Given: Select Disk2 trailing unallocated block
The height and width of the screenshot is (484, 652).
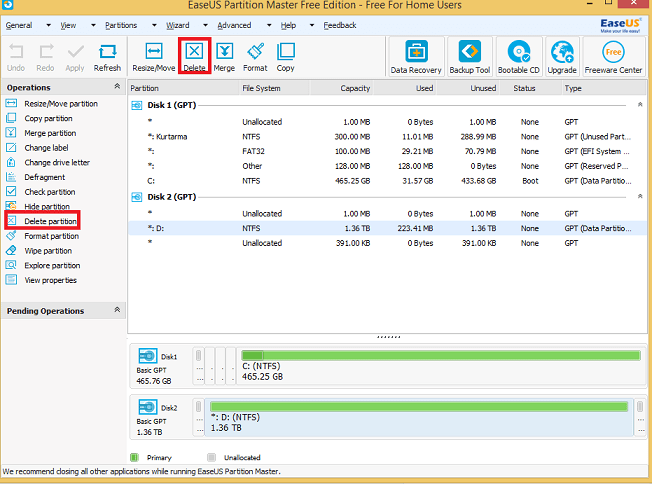Looking at the screenshot, I should pos(640,417).
